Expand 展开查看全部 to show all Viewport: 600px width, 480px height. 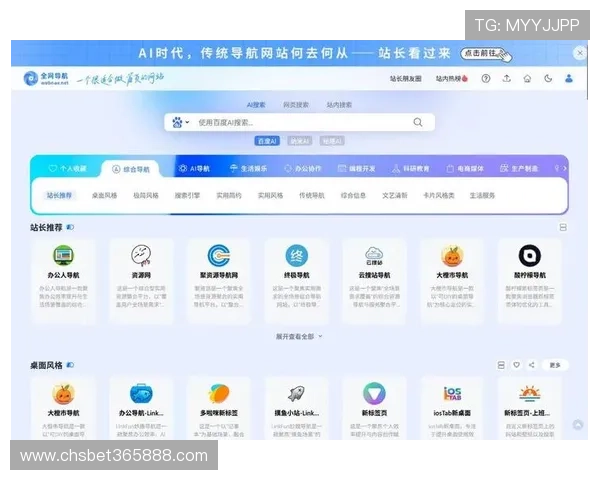pyautogui.click(x=299, y=336)
